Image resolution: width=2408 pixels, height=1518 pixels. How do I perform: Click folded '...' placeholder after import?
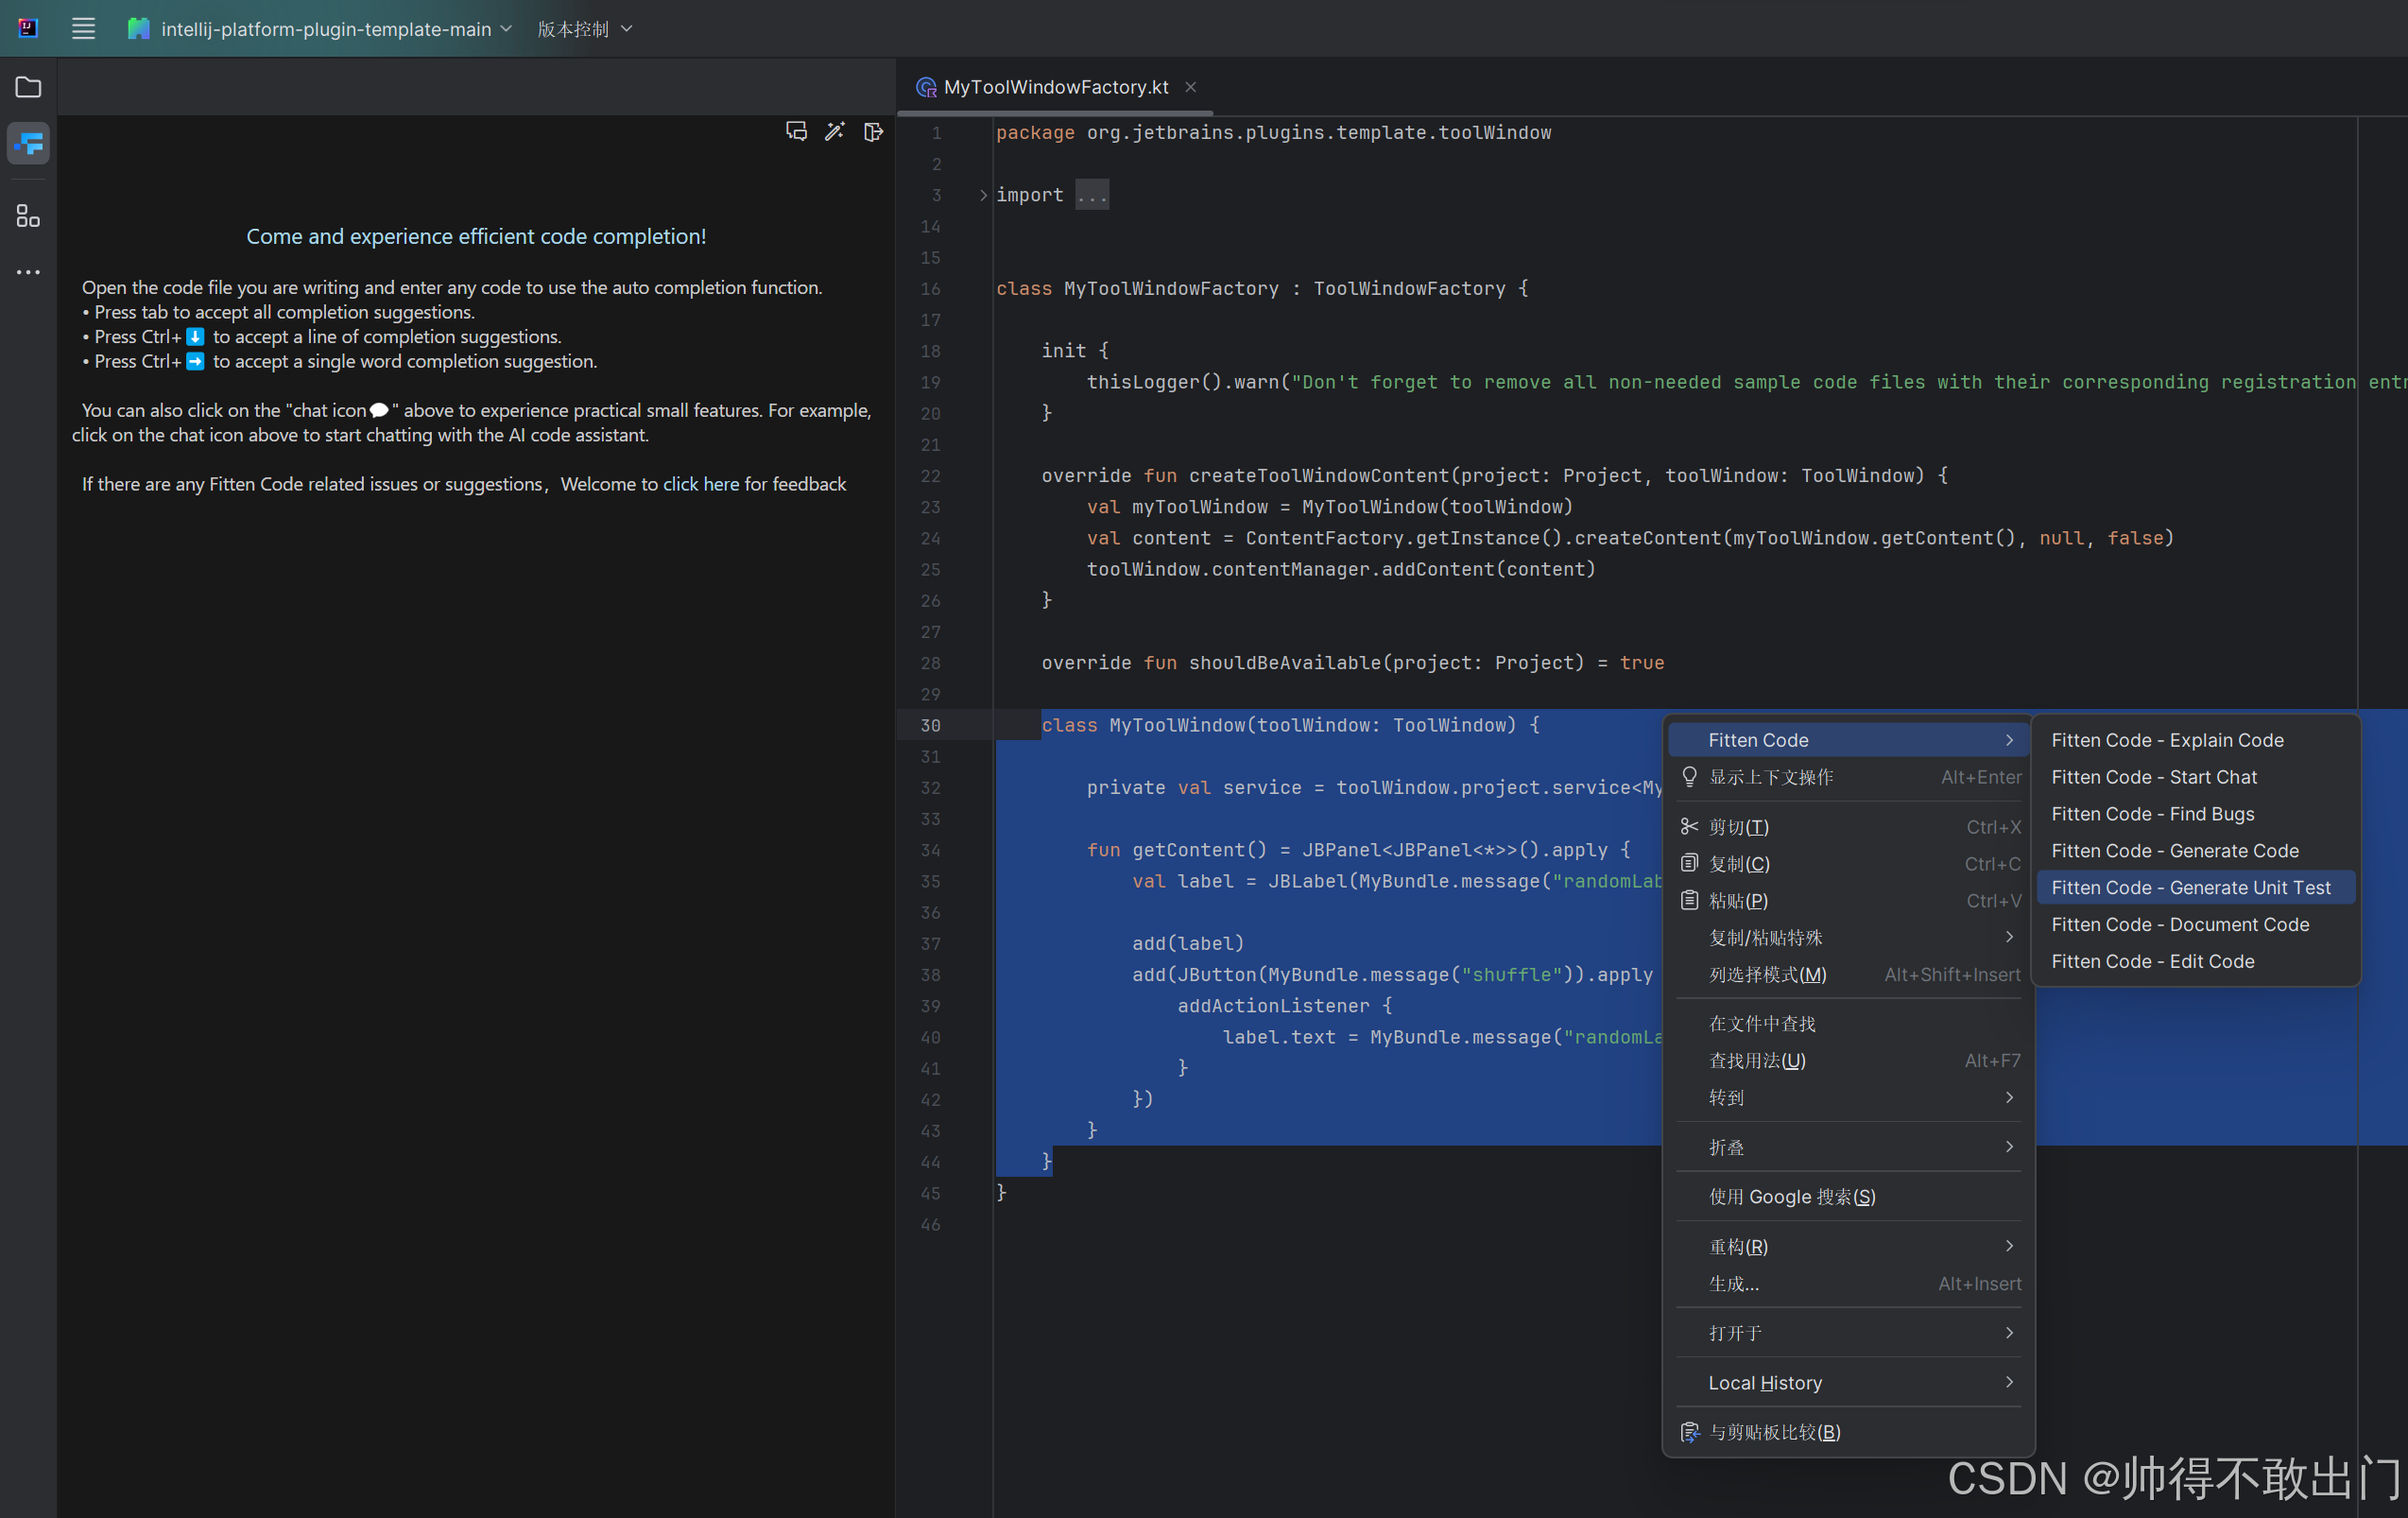pyautogui.click(x=1092, y=195)
